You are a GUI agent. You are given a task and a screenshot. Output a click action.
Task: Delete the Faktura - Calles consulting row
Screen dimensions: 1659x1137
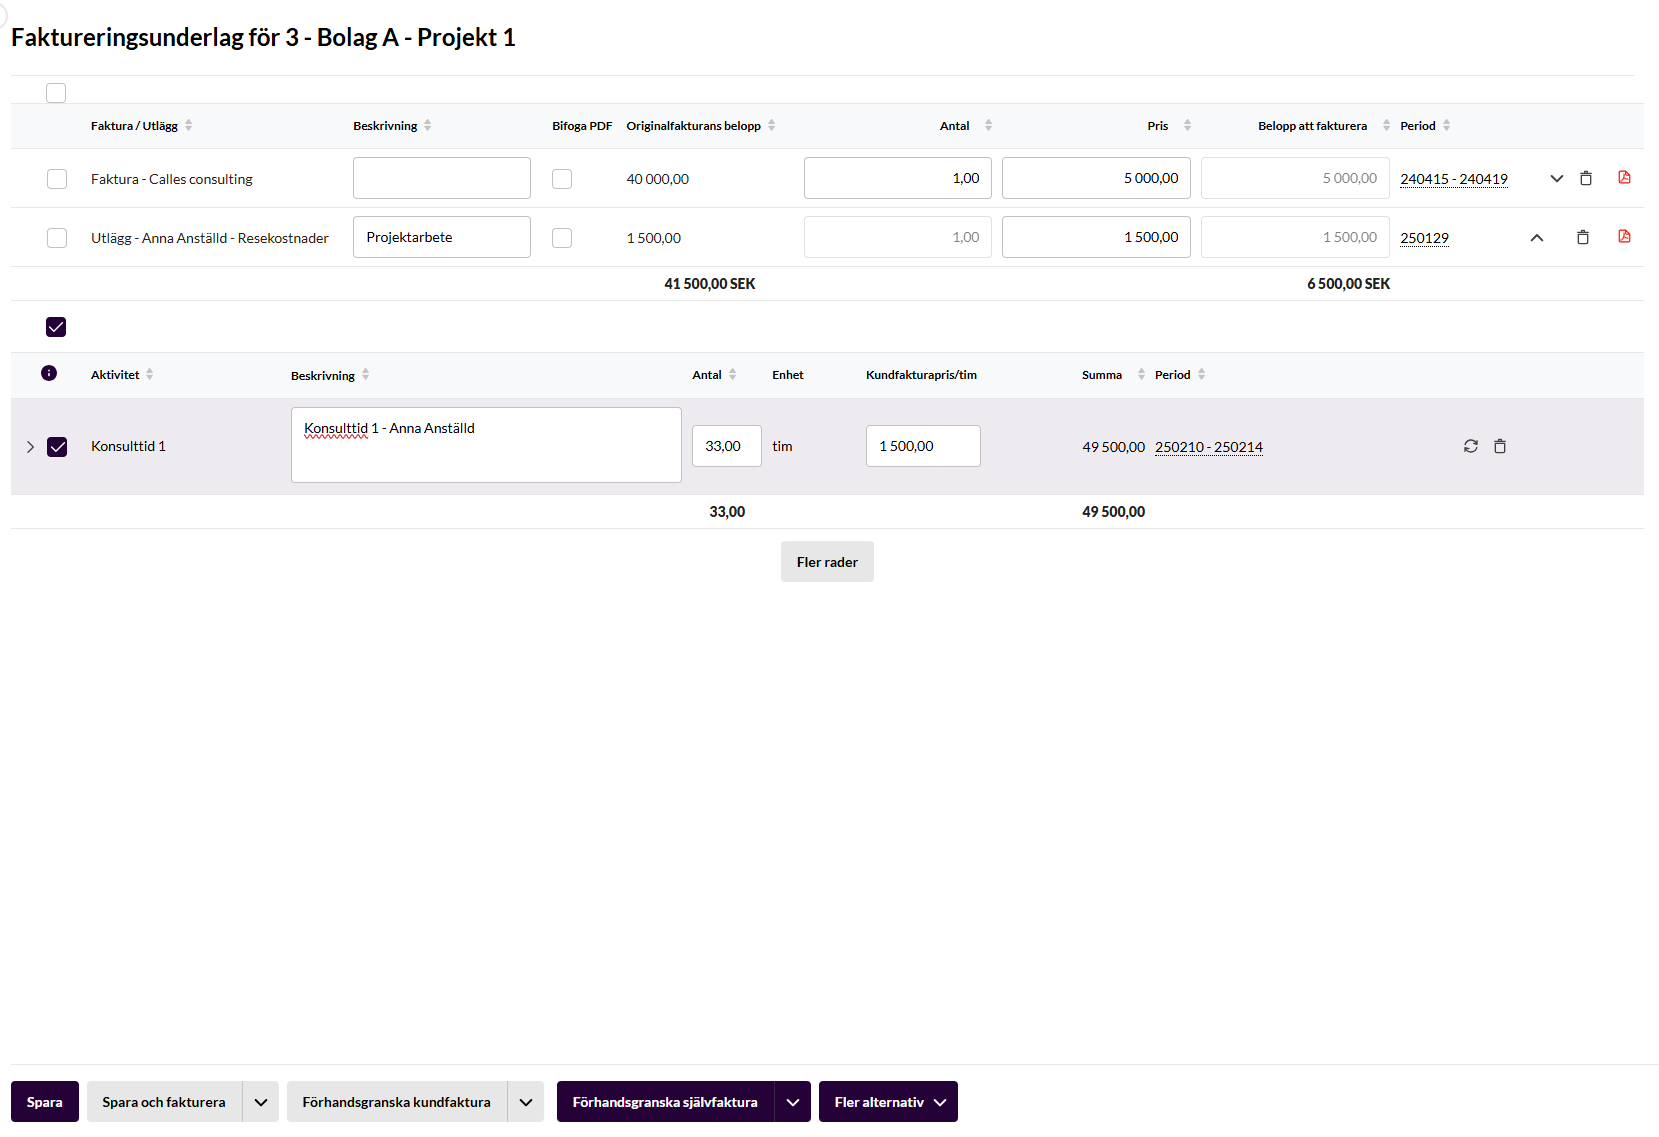coord(1586,178)
